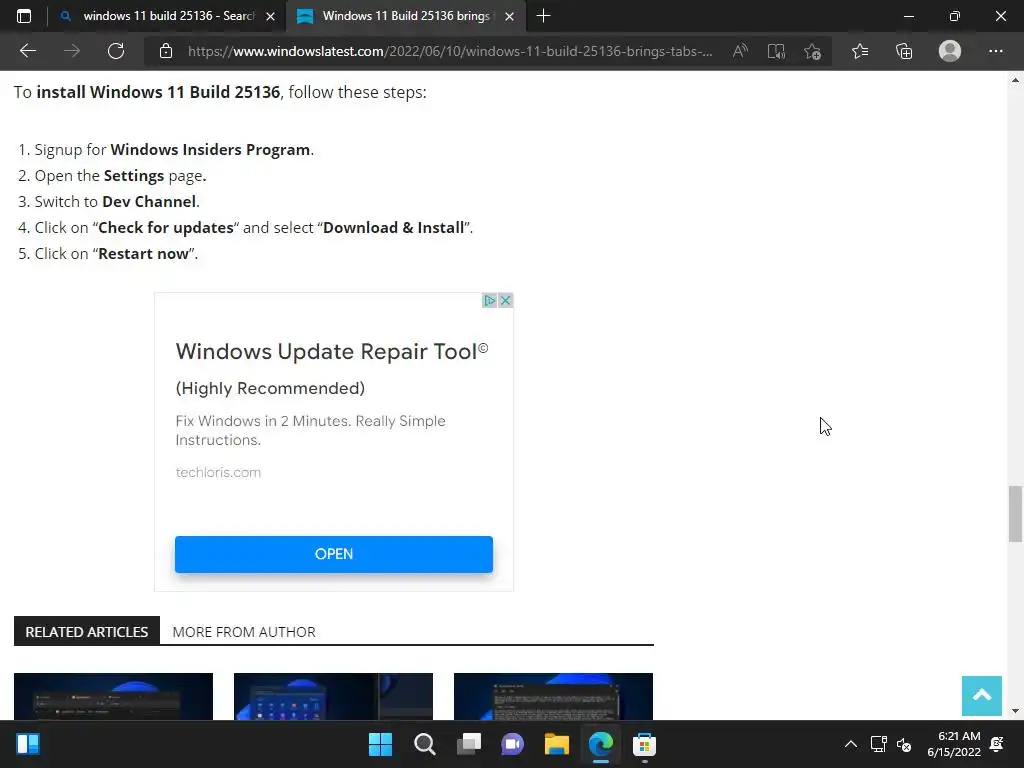Click techloris.com ad link
1024x768 pixels.
coord(218,472)
